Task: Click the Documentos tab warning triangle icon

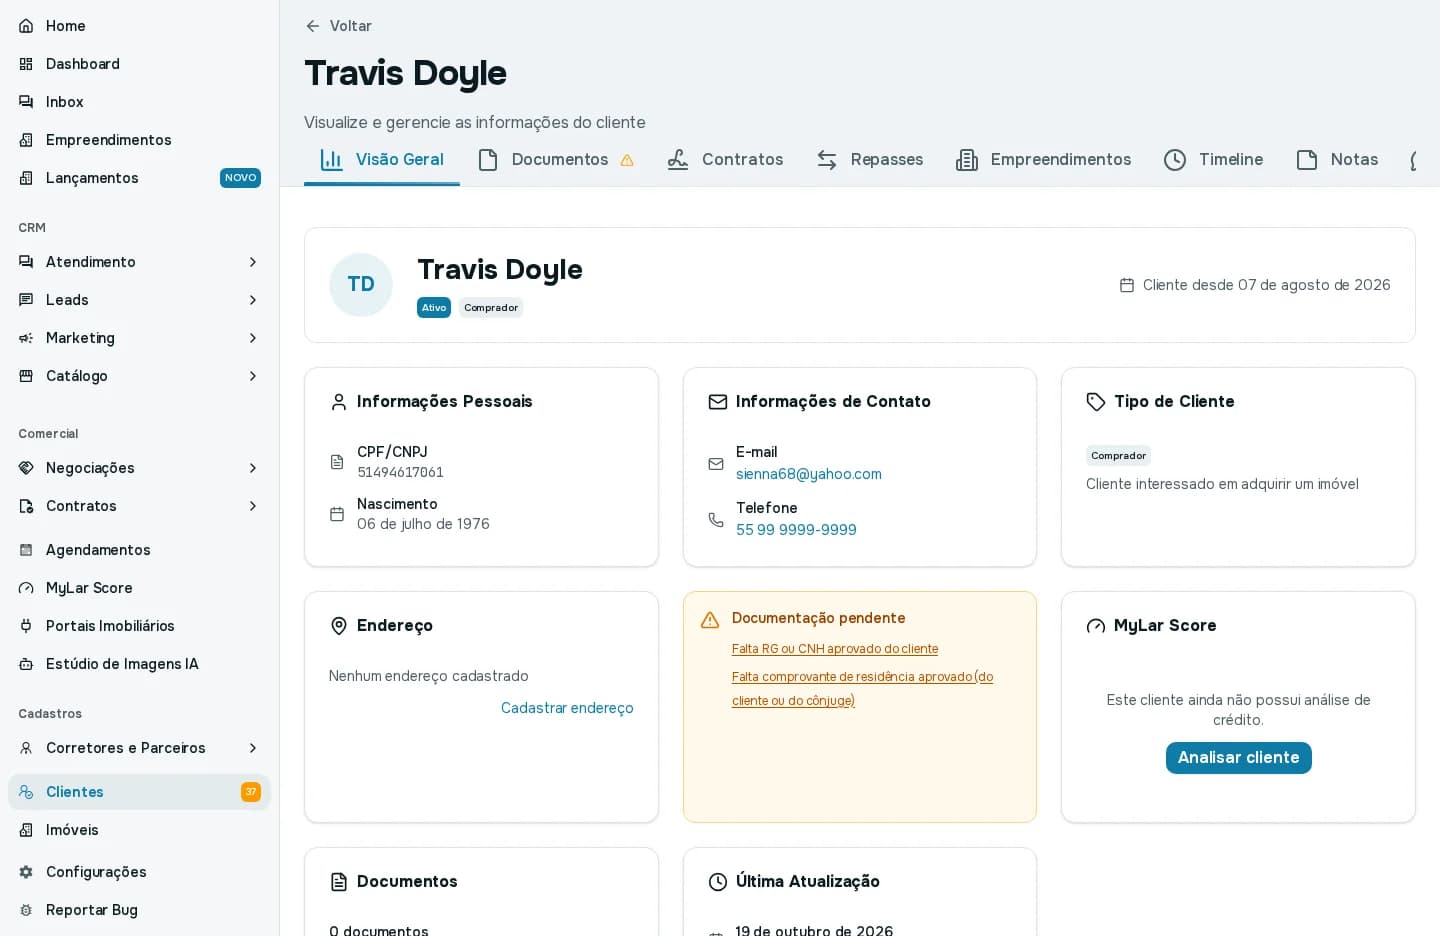Action: click(x=627, y=160)
